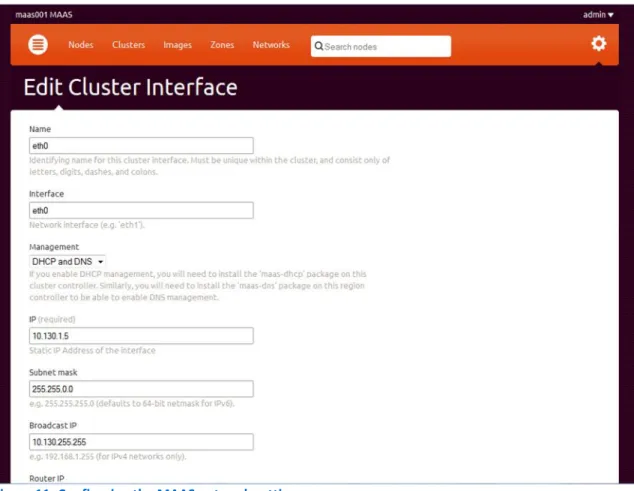634x491 pixels.
Task: Click the Interface input field
Action: (141, 210)
